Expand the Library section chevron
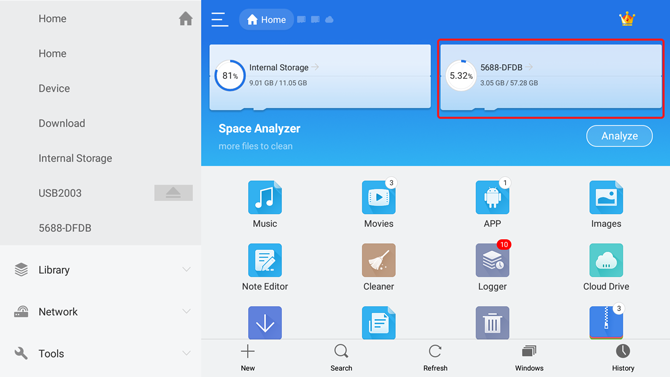Viewport: 670px width, 377px height. click(x=186, y=269)
